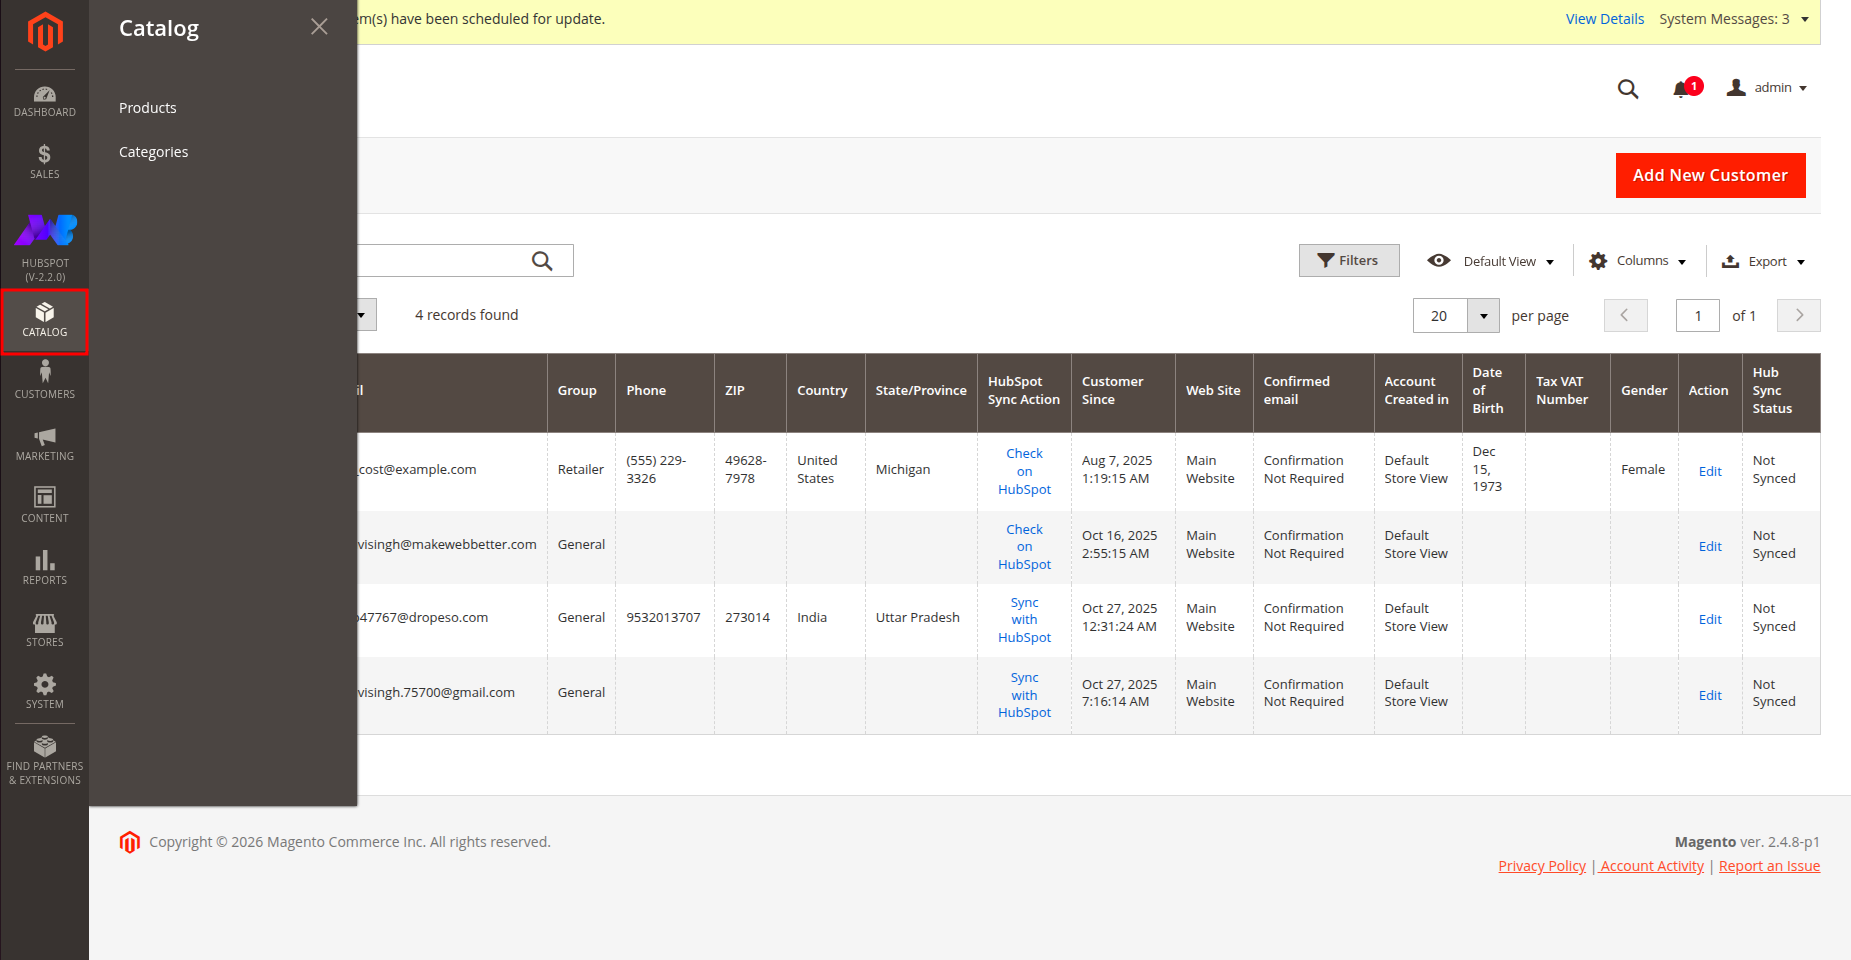Click the notifications bell icon
Image resolution: width=1851 pixels, height=960 pixels.
[1681, 89]
